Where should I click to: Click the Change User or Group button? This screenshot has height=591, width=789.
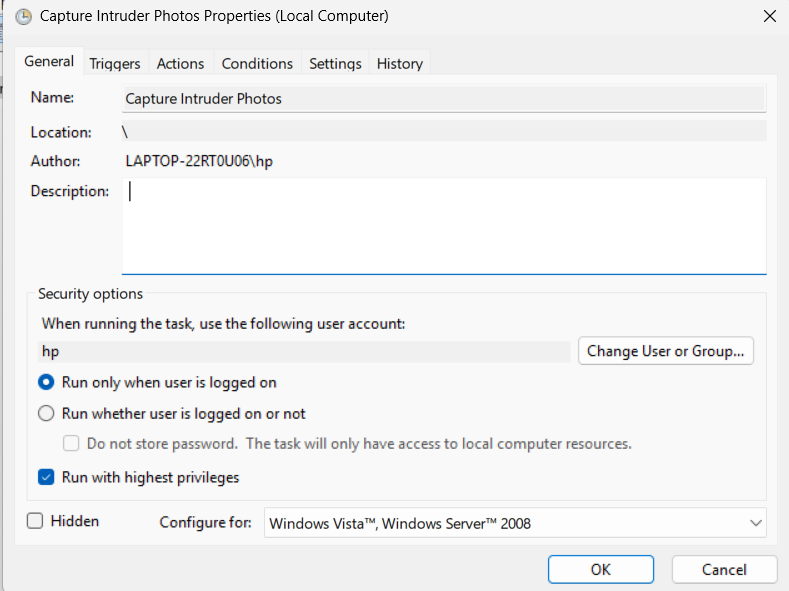point(666,351)
